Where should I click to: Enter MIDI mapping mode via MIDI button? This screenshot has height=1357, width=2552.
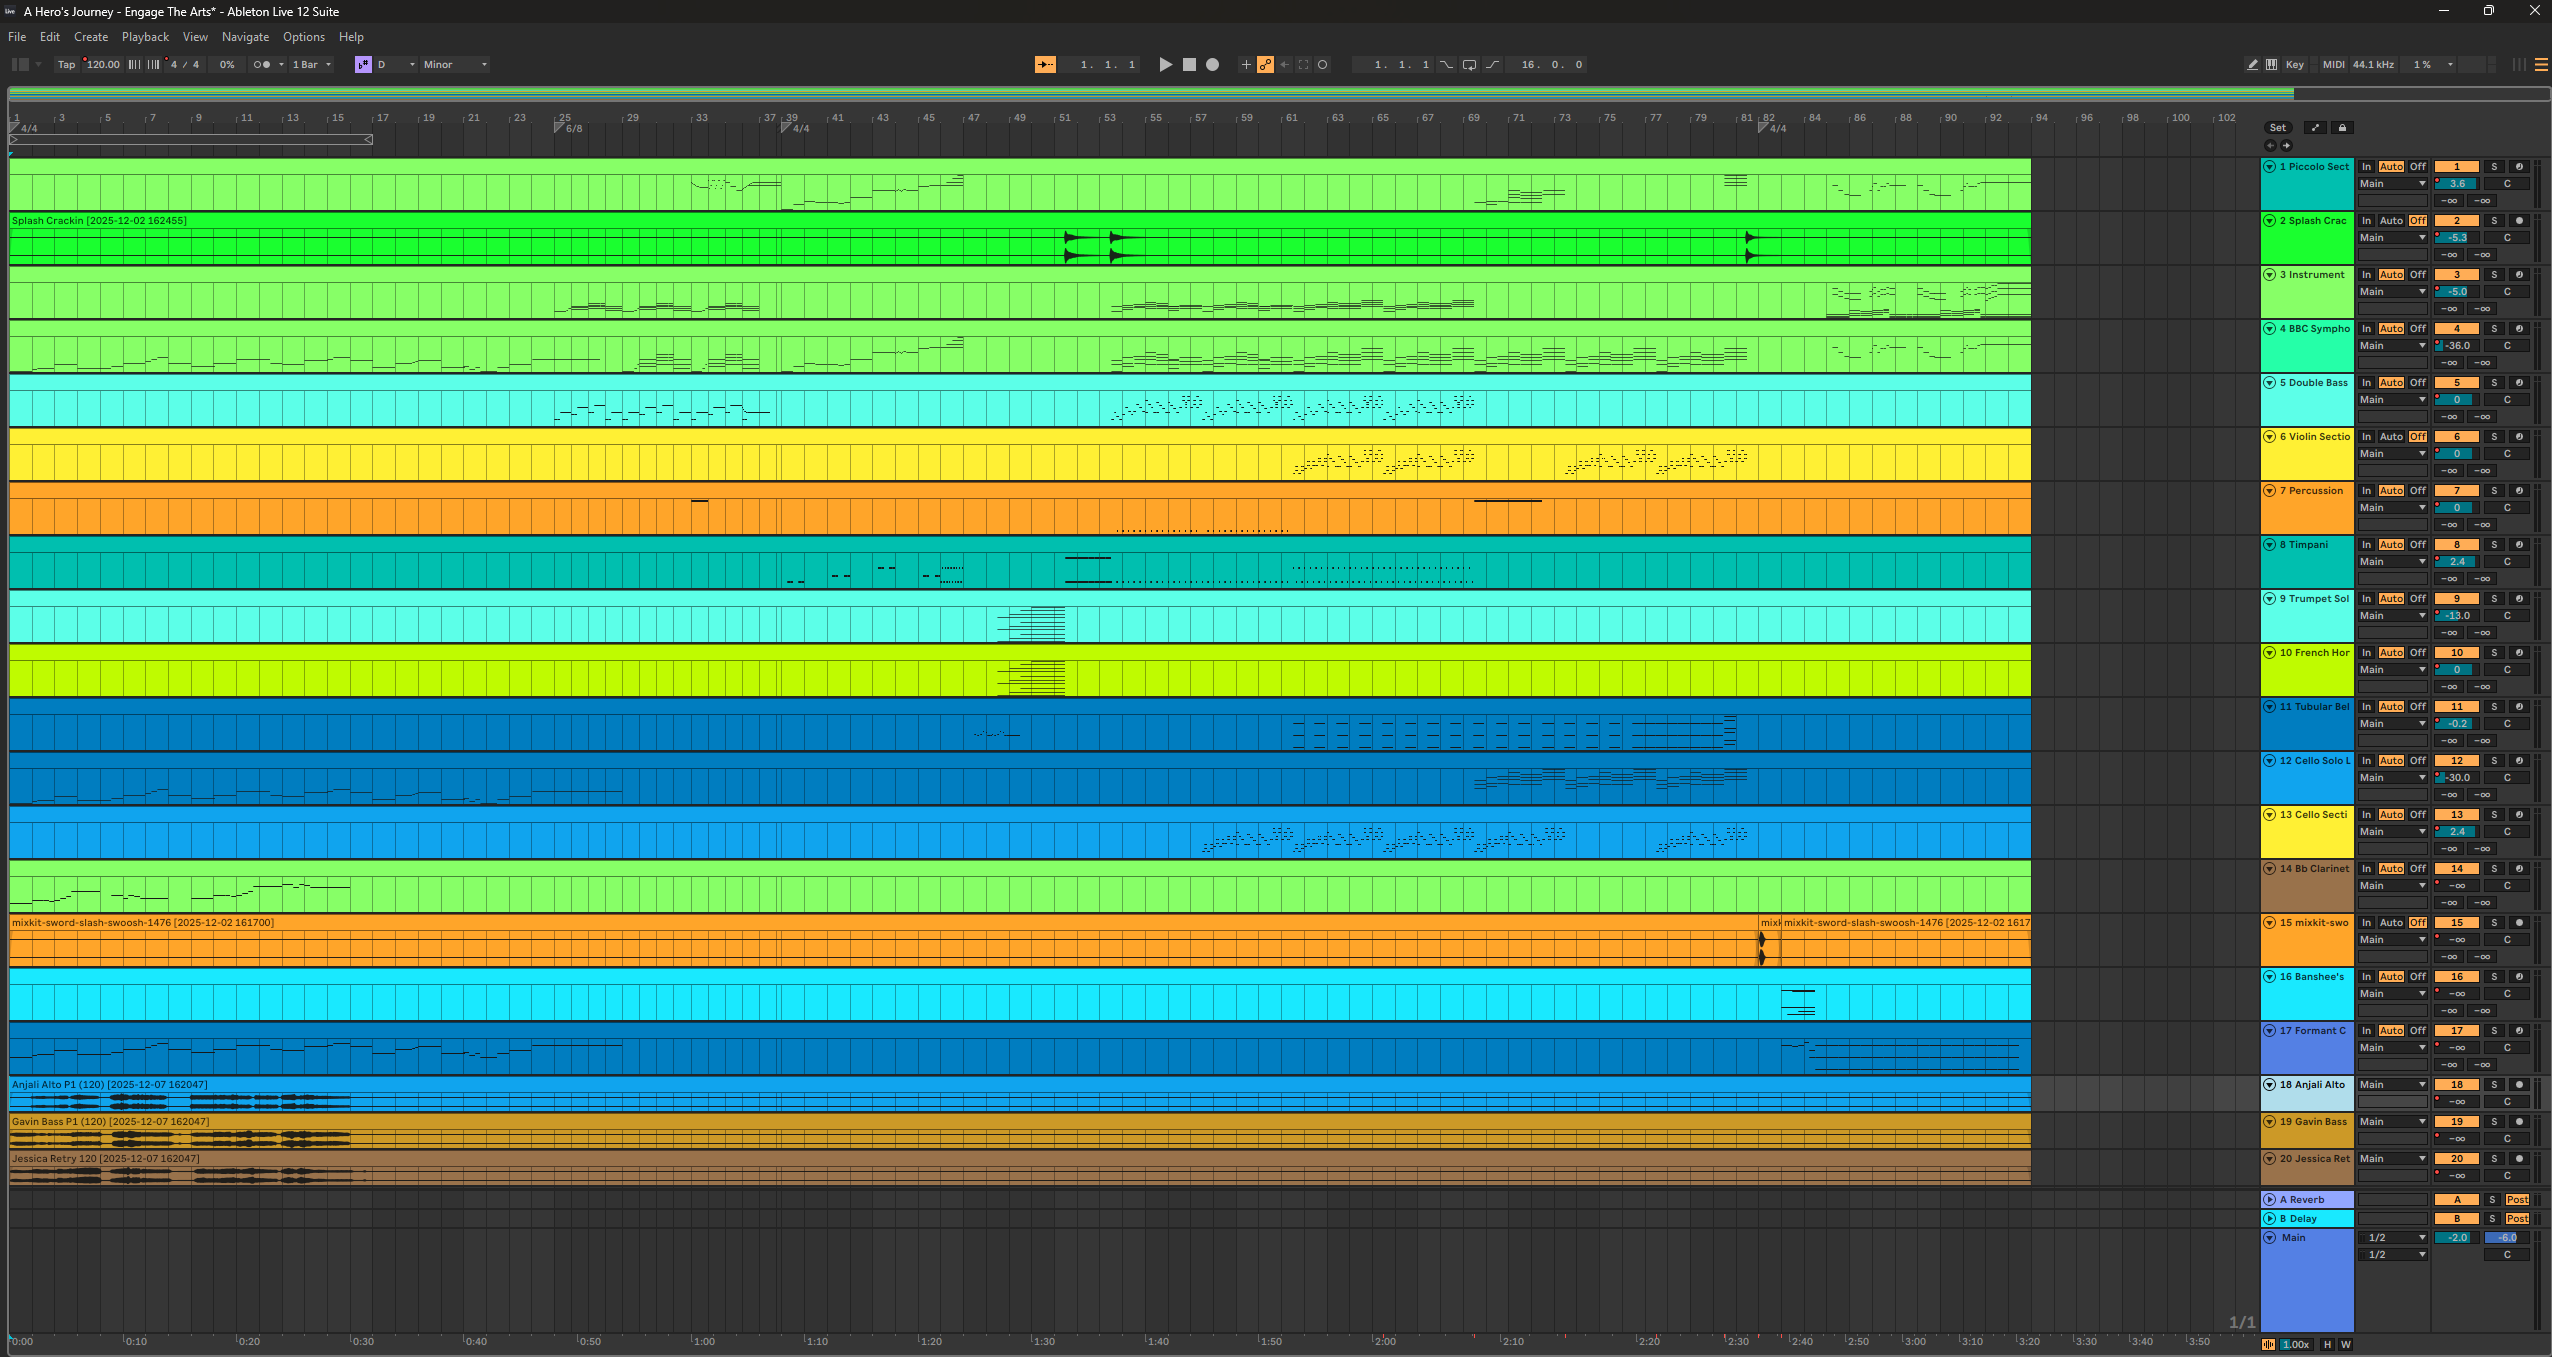click(2330, 65)
